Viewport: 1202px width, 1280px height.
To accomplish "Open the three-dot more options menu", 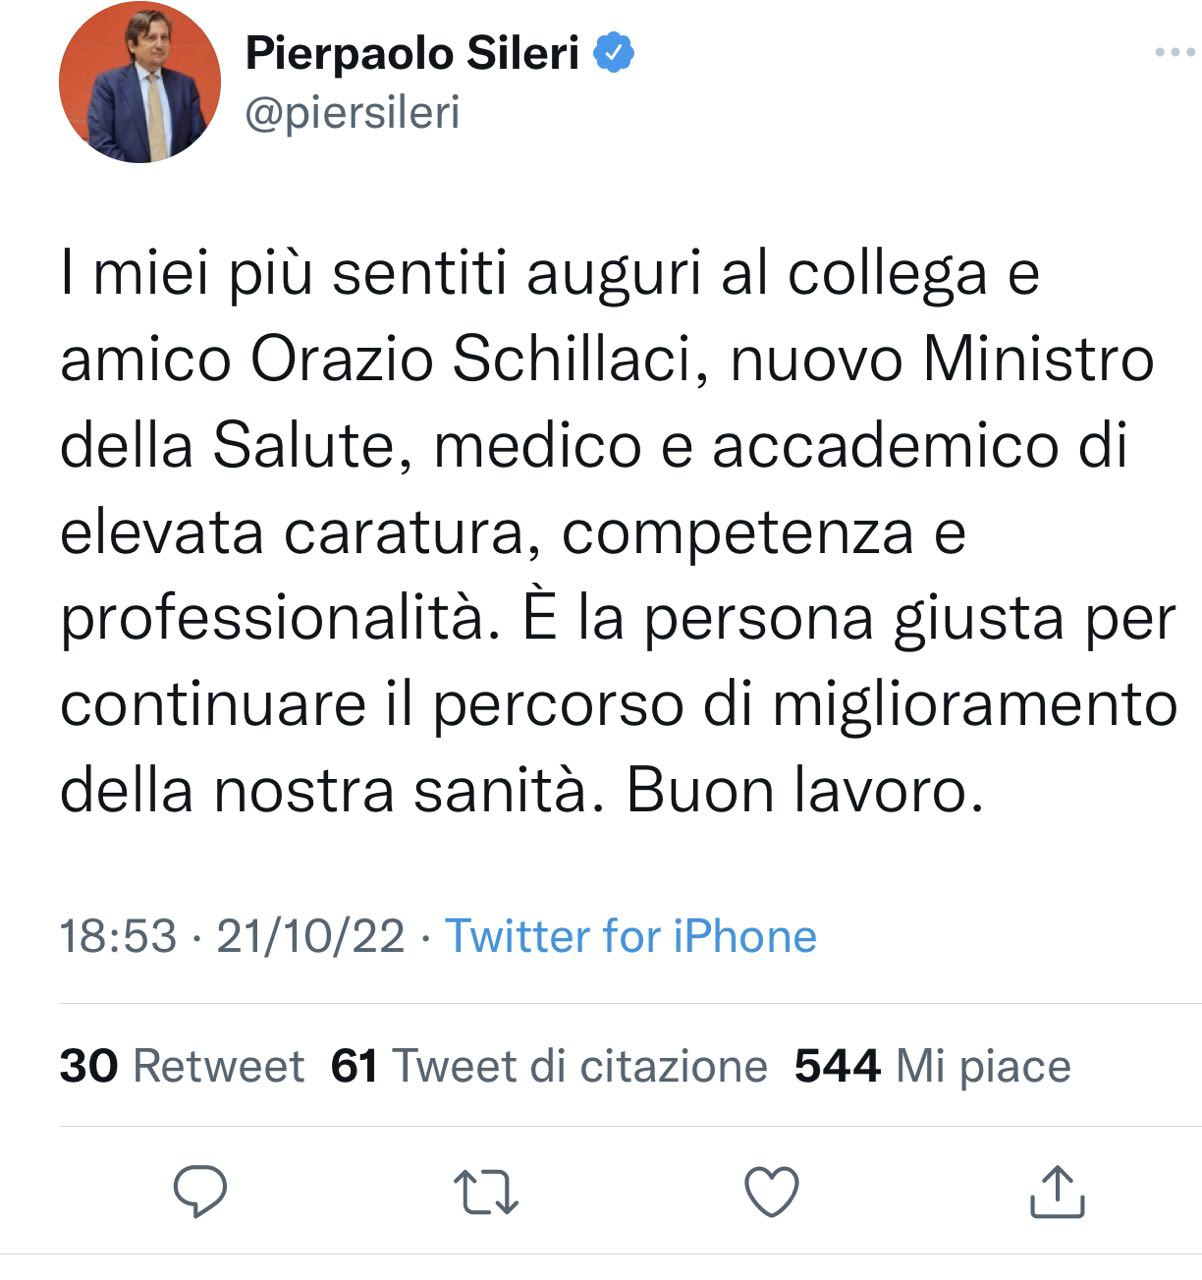I will pyautogui.click(x=1174, y=52).
